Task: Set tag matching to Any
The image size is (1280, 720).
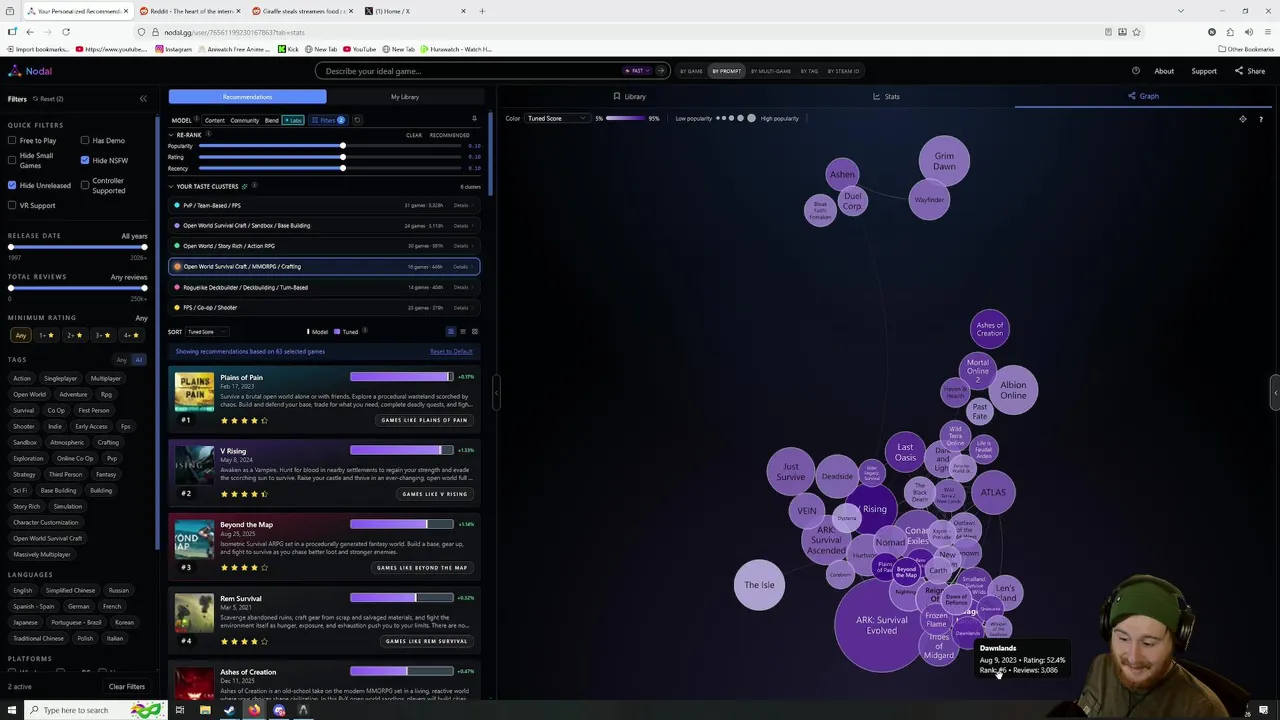Action: point(122,360)
